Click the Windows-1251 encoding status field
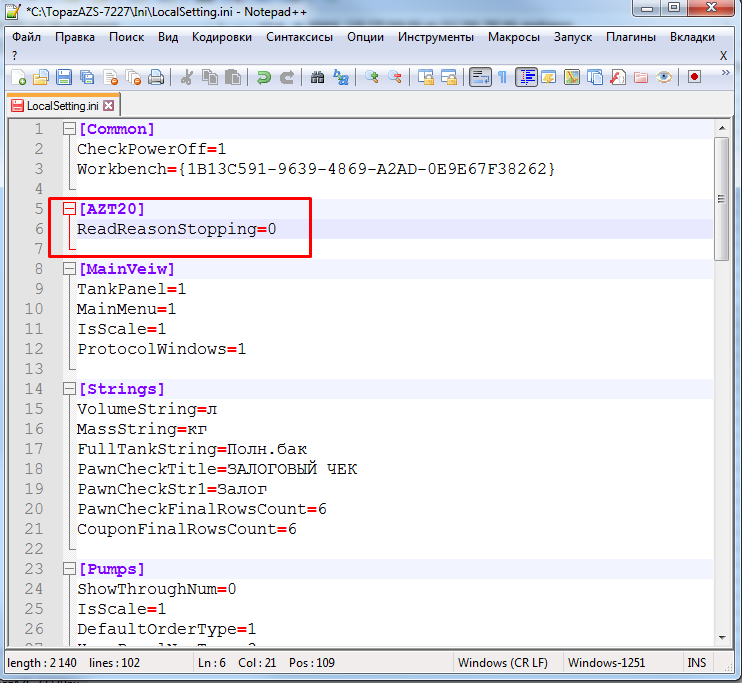Screen dimensions: 742x683 pyautogui.click(x=606, y=663)
